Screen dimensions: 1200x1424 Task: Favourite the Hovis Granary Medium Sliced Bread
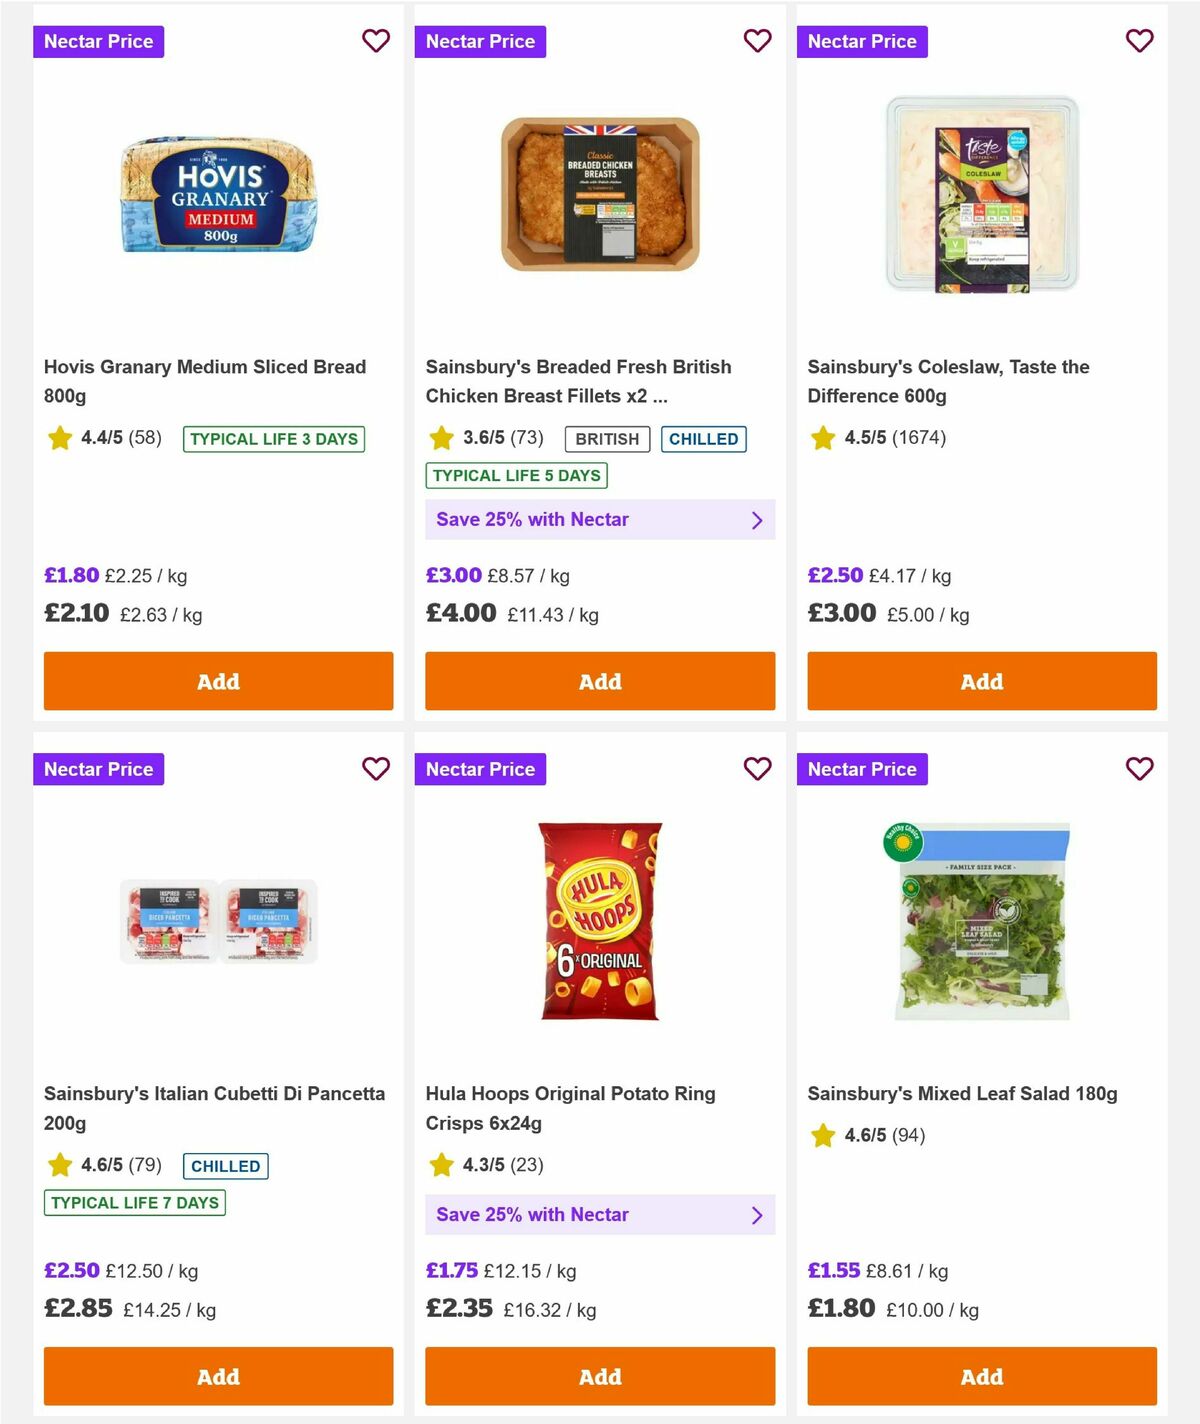click(376, 41)
